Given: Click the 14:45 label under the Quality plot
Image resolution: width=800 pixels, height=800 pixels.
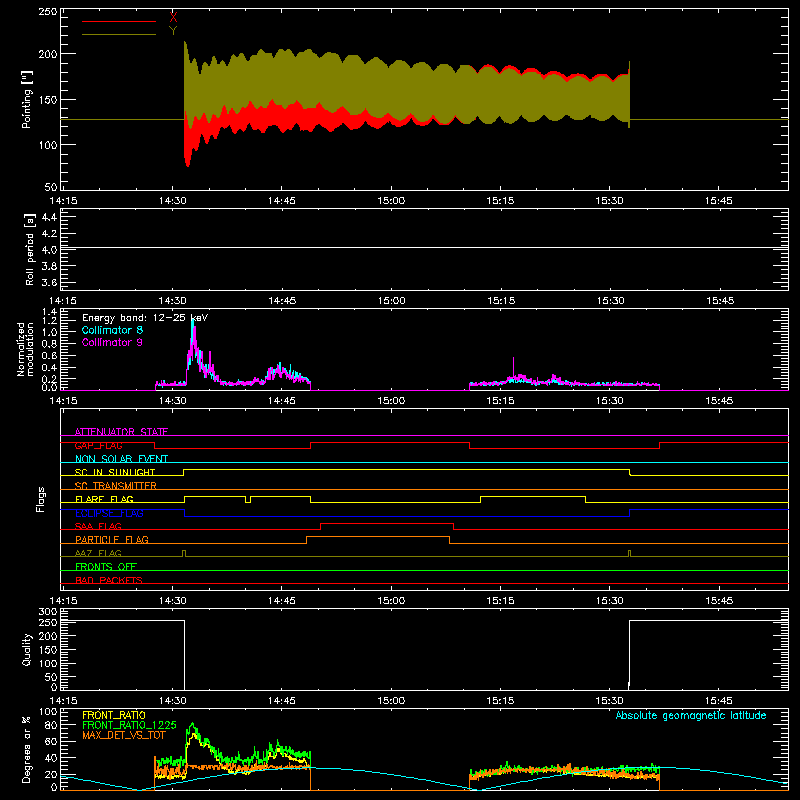Looking at the screenshot, I should [x=282, y=701].
